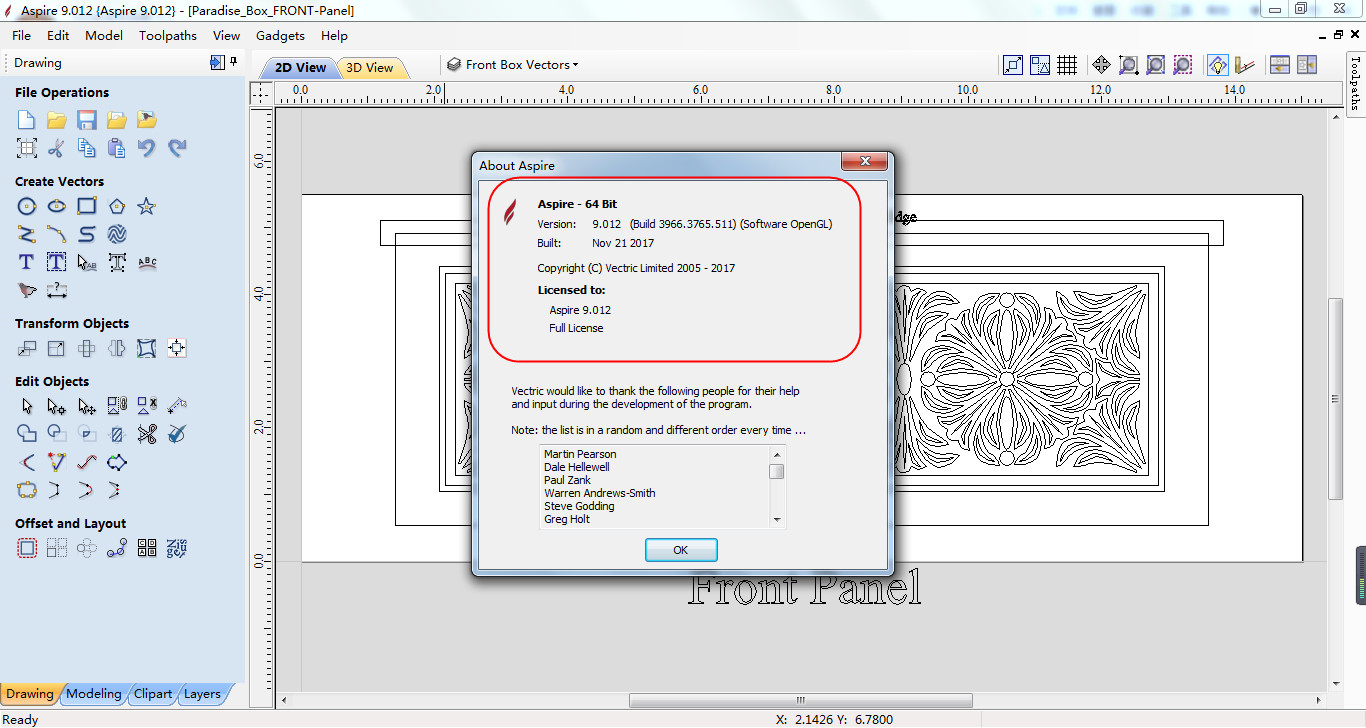The image size is (1366, 728).
Task: Open the Gadgets menu
Action: pos(280,36)
